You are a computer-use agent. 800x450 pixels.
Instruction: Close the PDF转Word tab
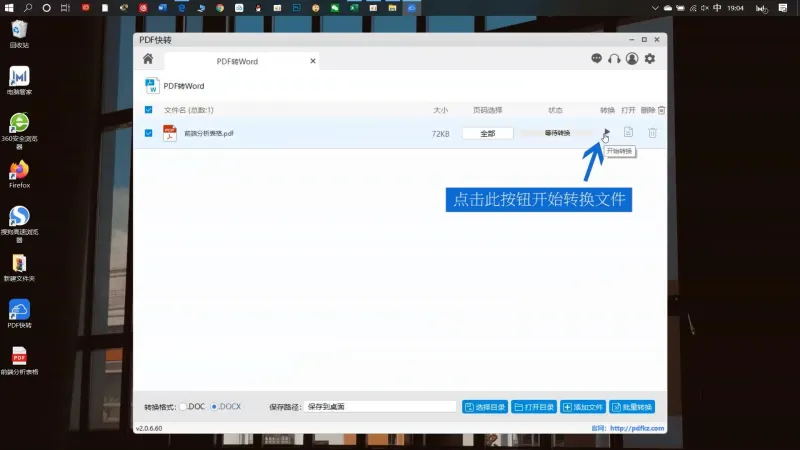click(x=313, y=61)
